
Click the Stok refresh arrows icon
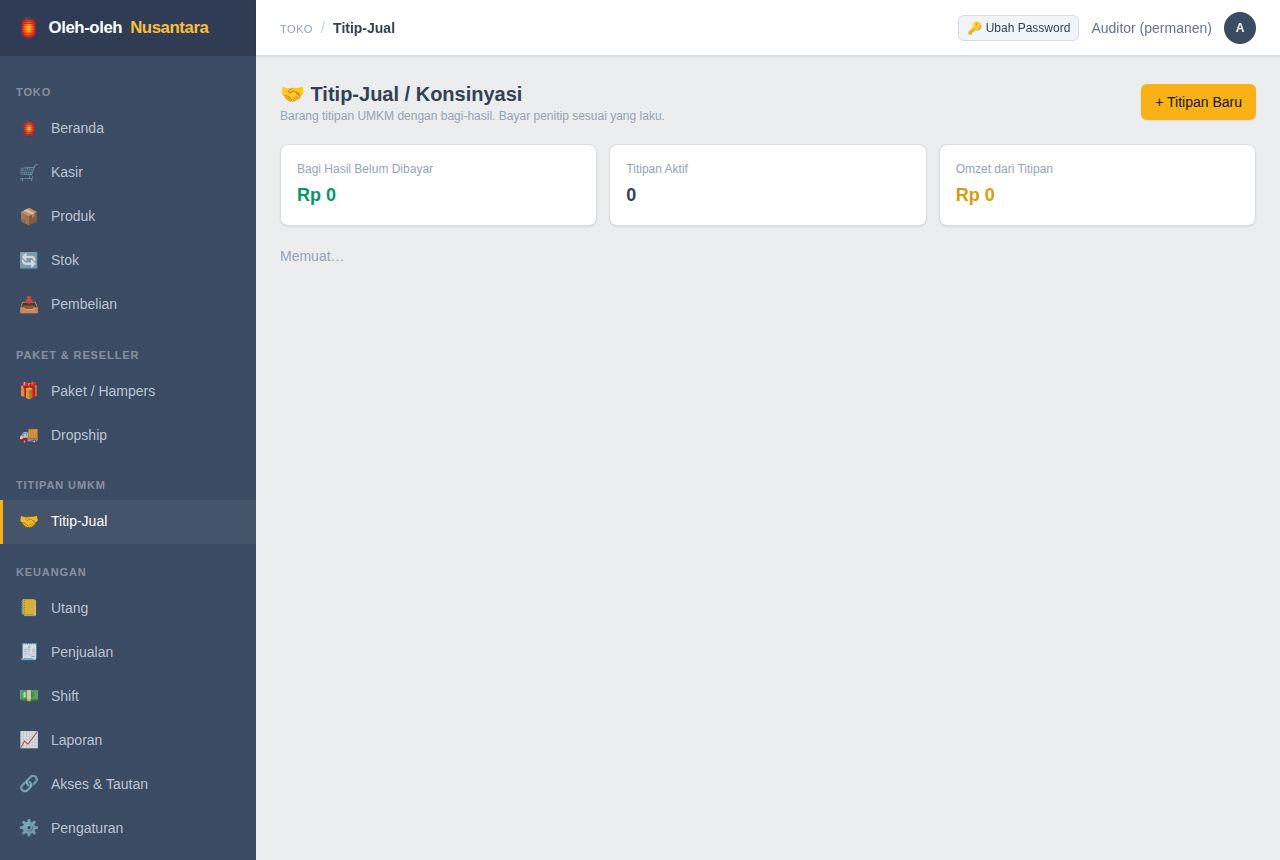[29, 260]
